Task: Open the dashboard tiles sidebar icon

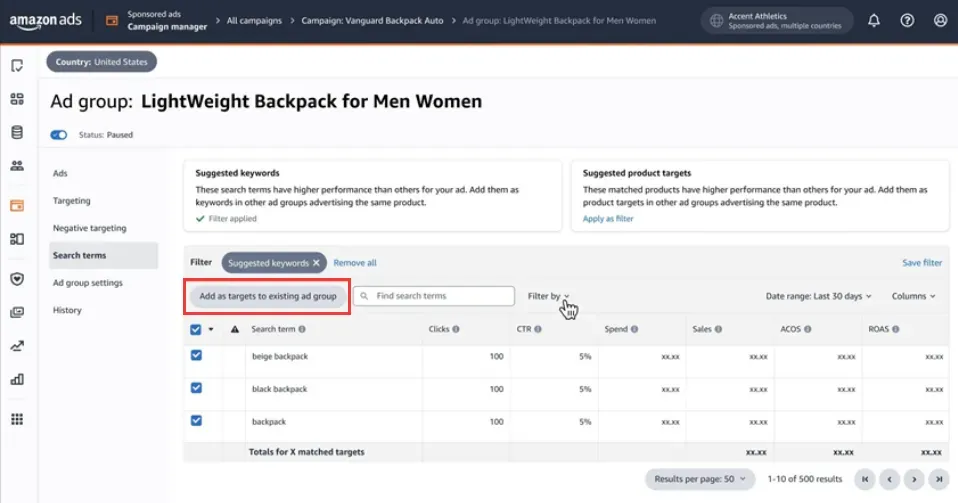Action: point(17,99)
